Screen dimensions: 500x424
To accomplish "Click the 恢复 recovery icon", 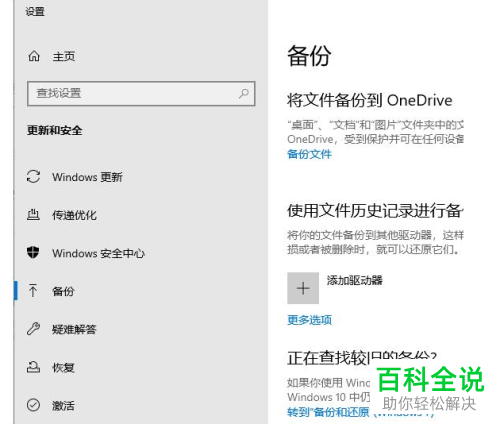I will (x=33, y=367).
